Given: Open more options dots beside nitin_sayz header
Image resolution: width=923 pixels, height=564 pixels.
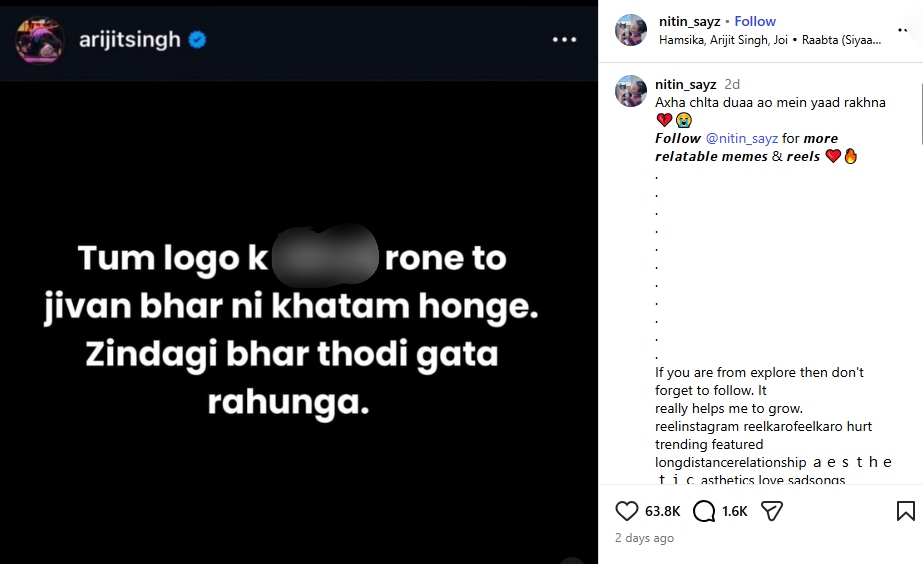Looking at the screenshot, I should (902, 30).
